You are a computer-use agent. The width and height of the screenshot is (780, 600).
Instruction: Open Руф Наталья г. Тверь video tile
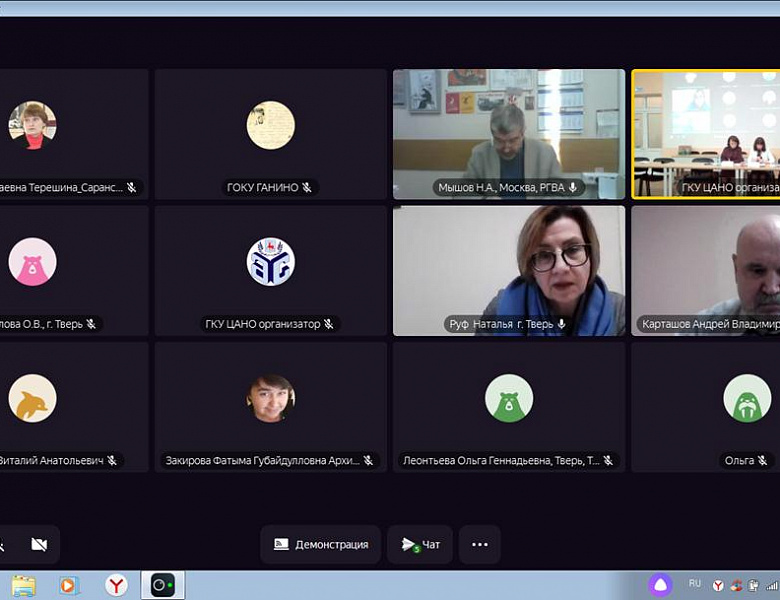[509, 271]
